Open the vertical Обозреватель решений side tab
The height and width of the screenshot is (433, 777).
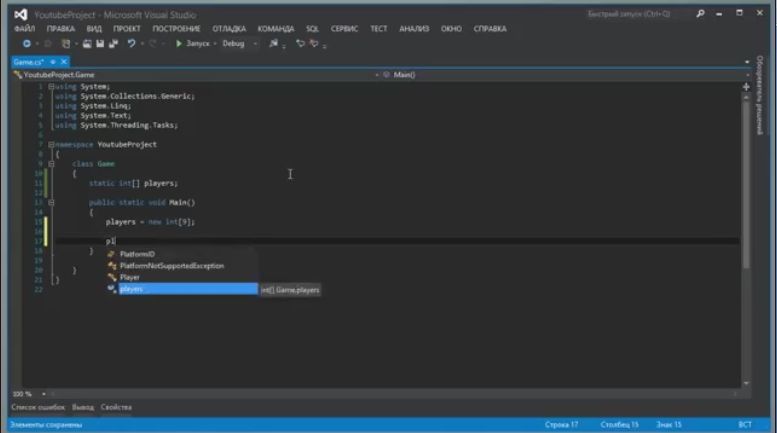[x=759, y=95]
